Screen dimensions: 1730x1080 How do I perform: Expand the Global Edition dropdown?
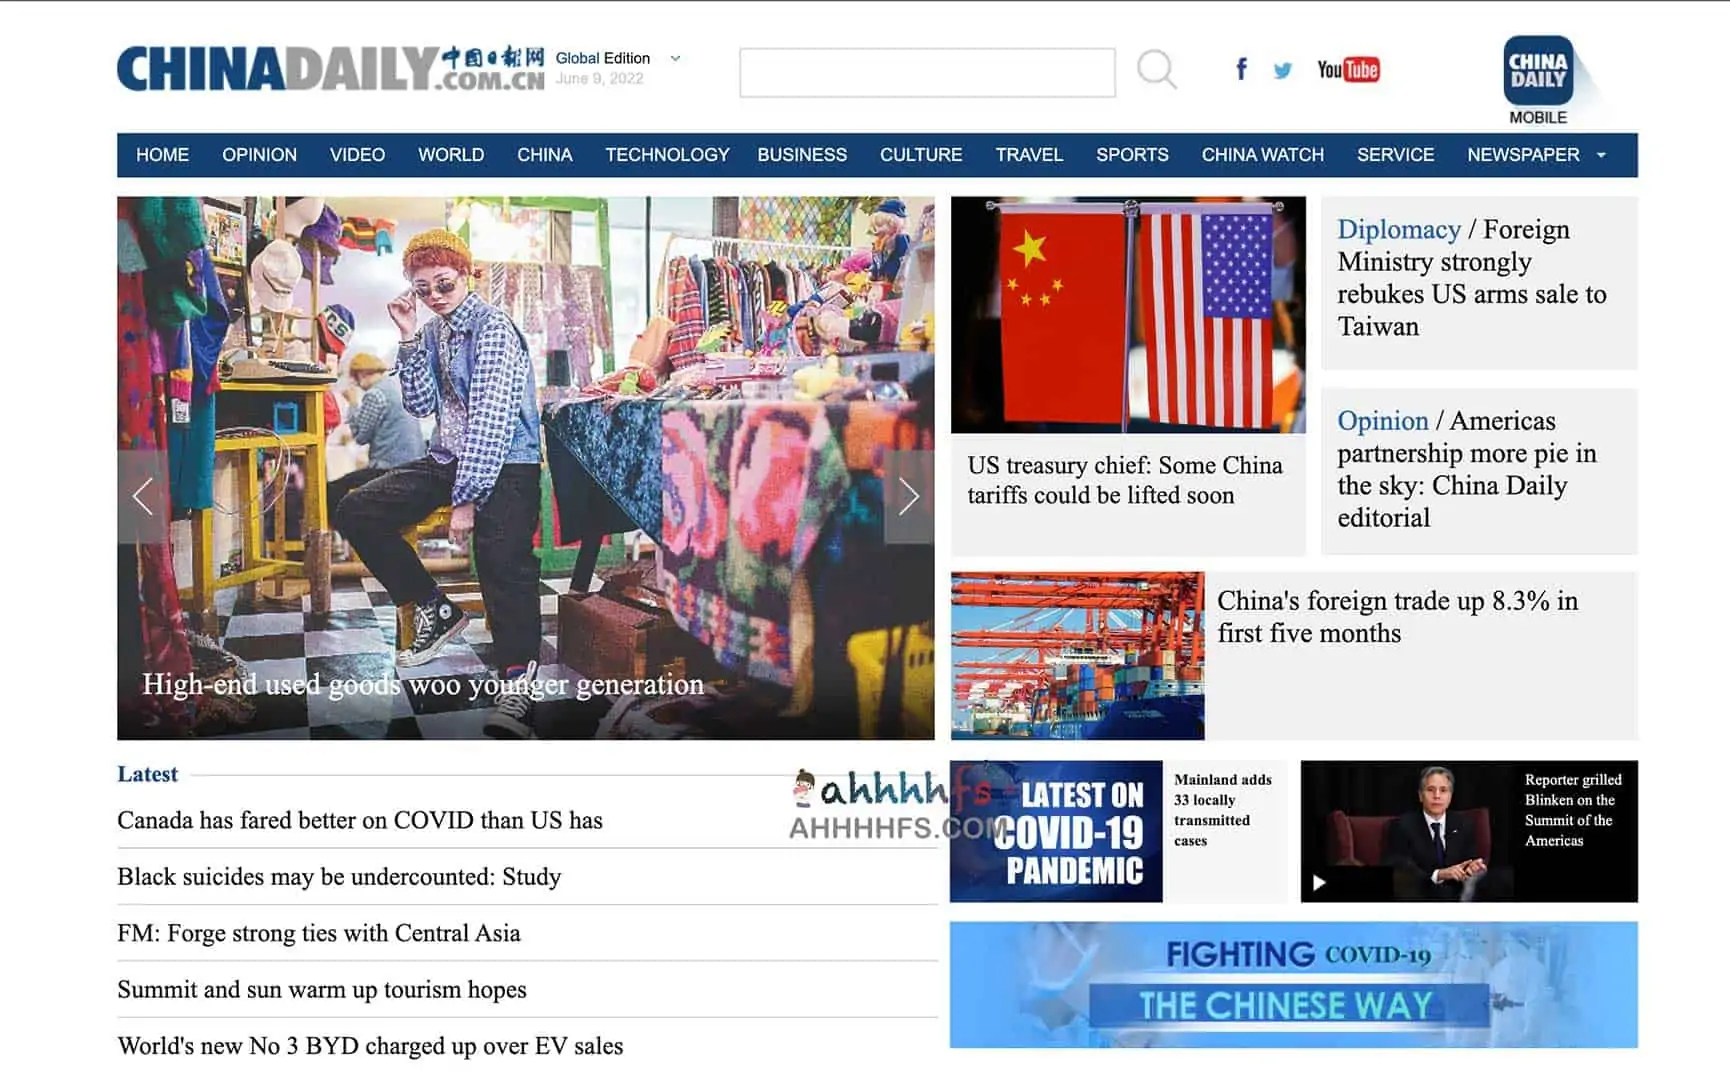pos(675,58)
